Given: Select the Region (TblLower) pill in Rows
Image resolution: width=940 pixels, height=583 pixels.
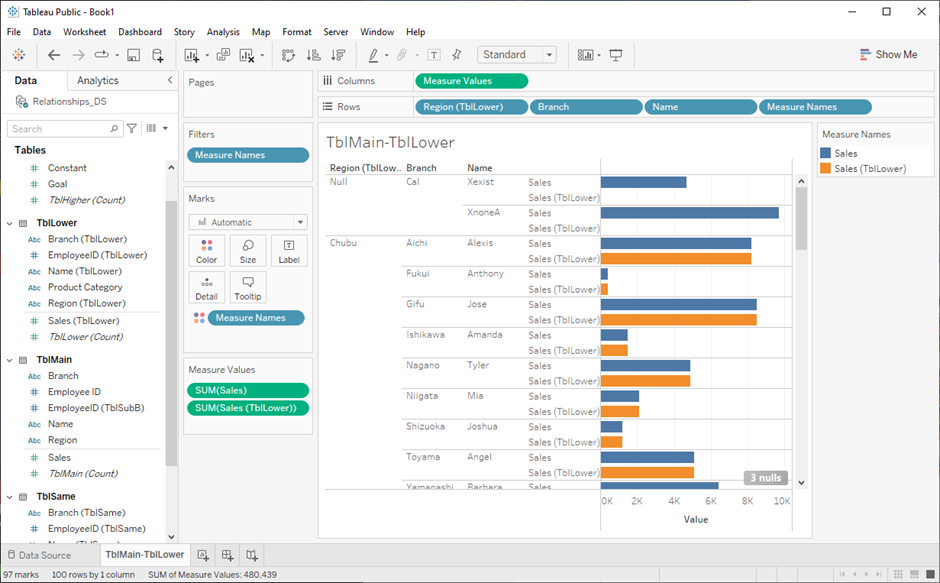Looking at the screenshot, I should (471, 107).
